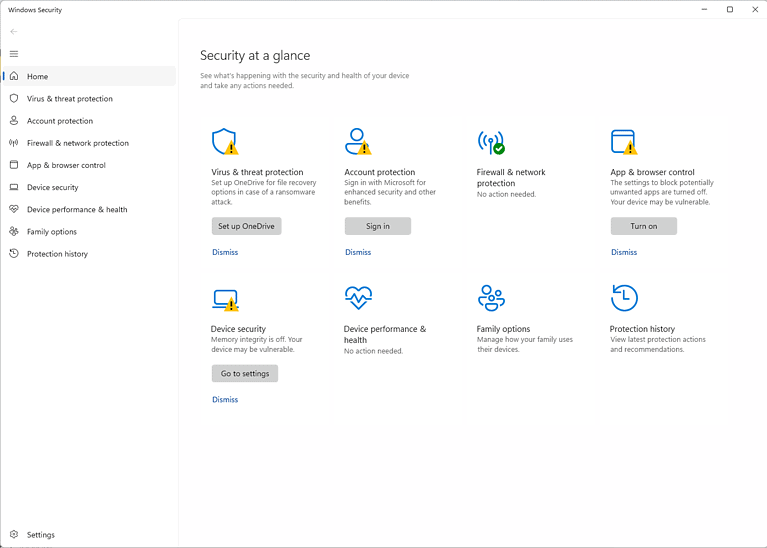Click the laptop icon in sidebar

tap(14, 187)
